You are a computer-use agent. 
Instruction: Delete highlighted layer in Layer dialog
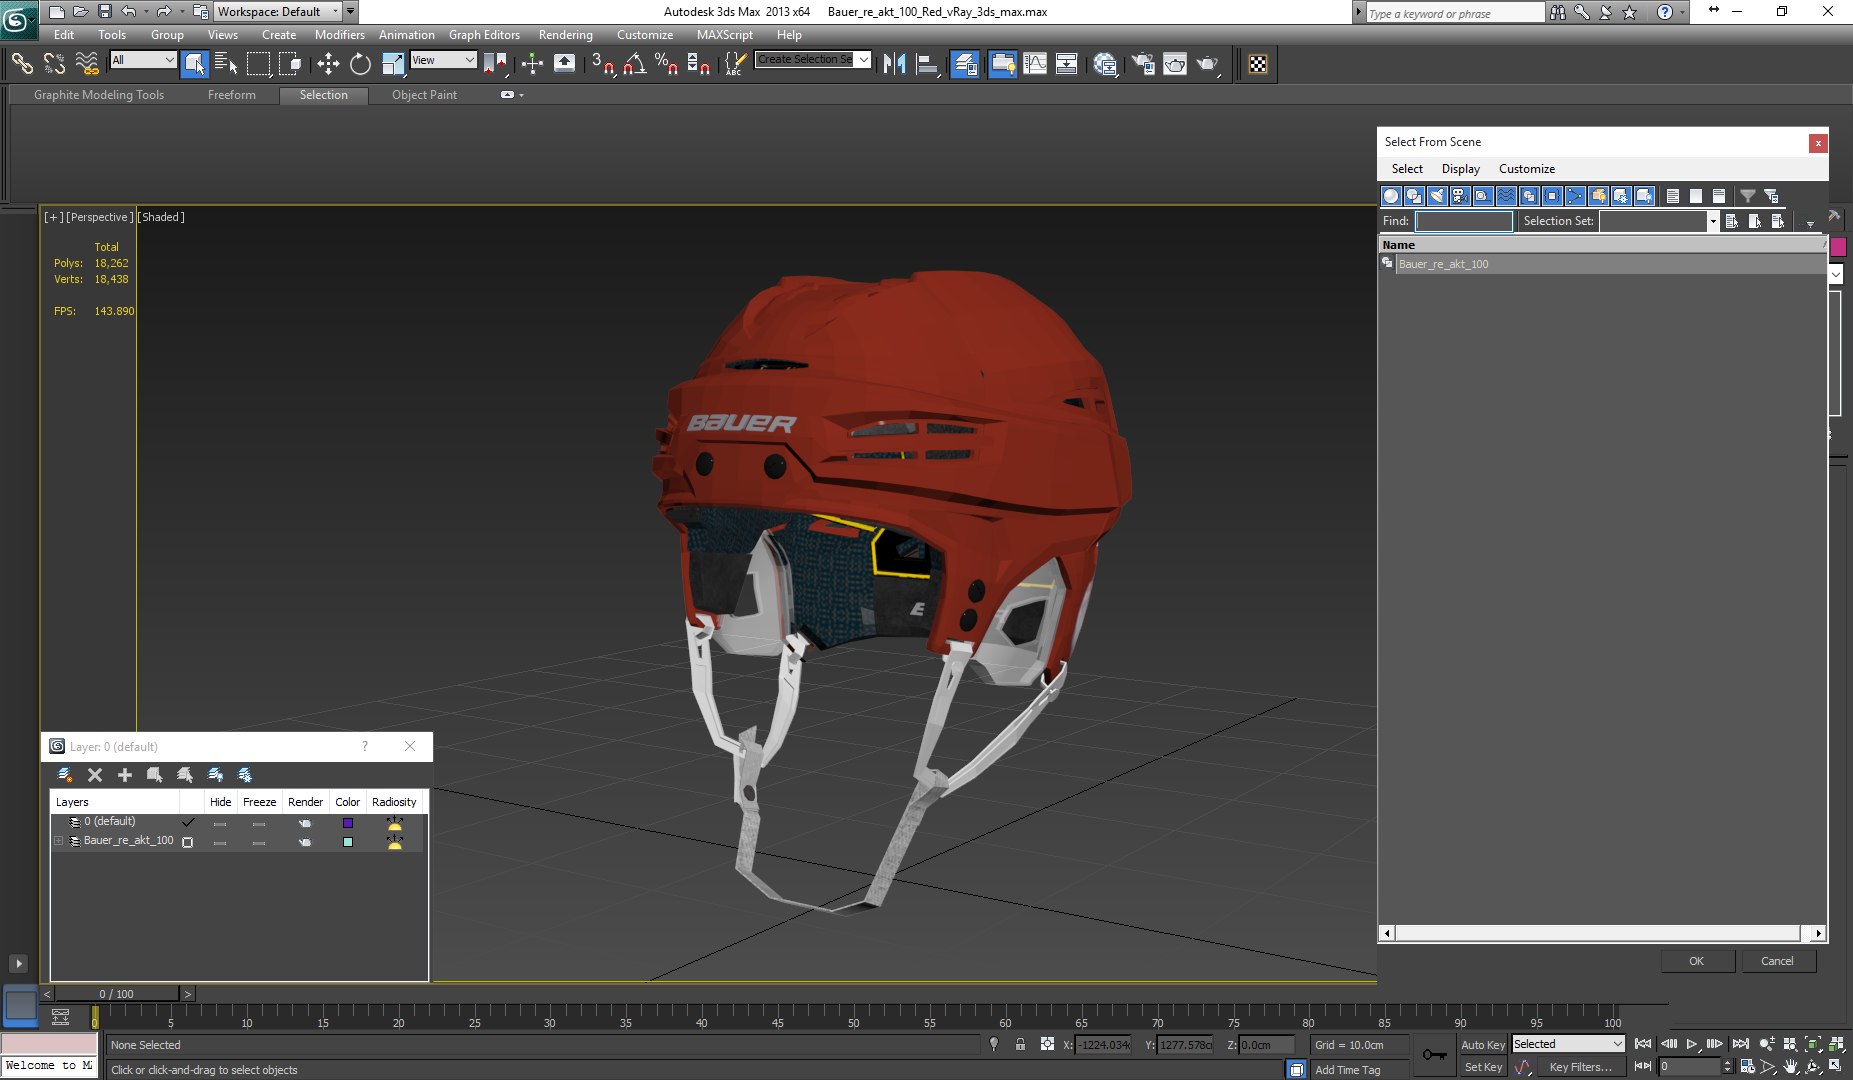[95, 775]
